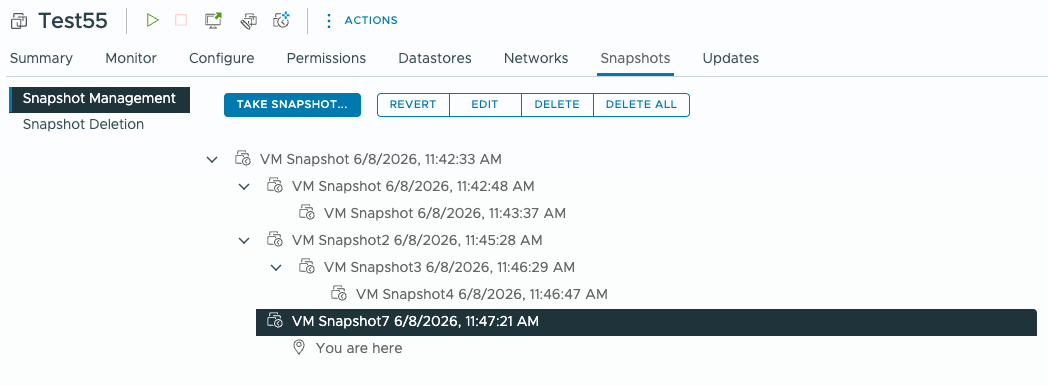1048x385 pixels.
Task: Collapse the VM Snapshot2 11:45:28 AM node
Action: point(244,240)
